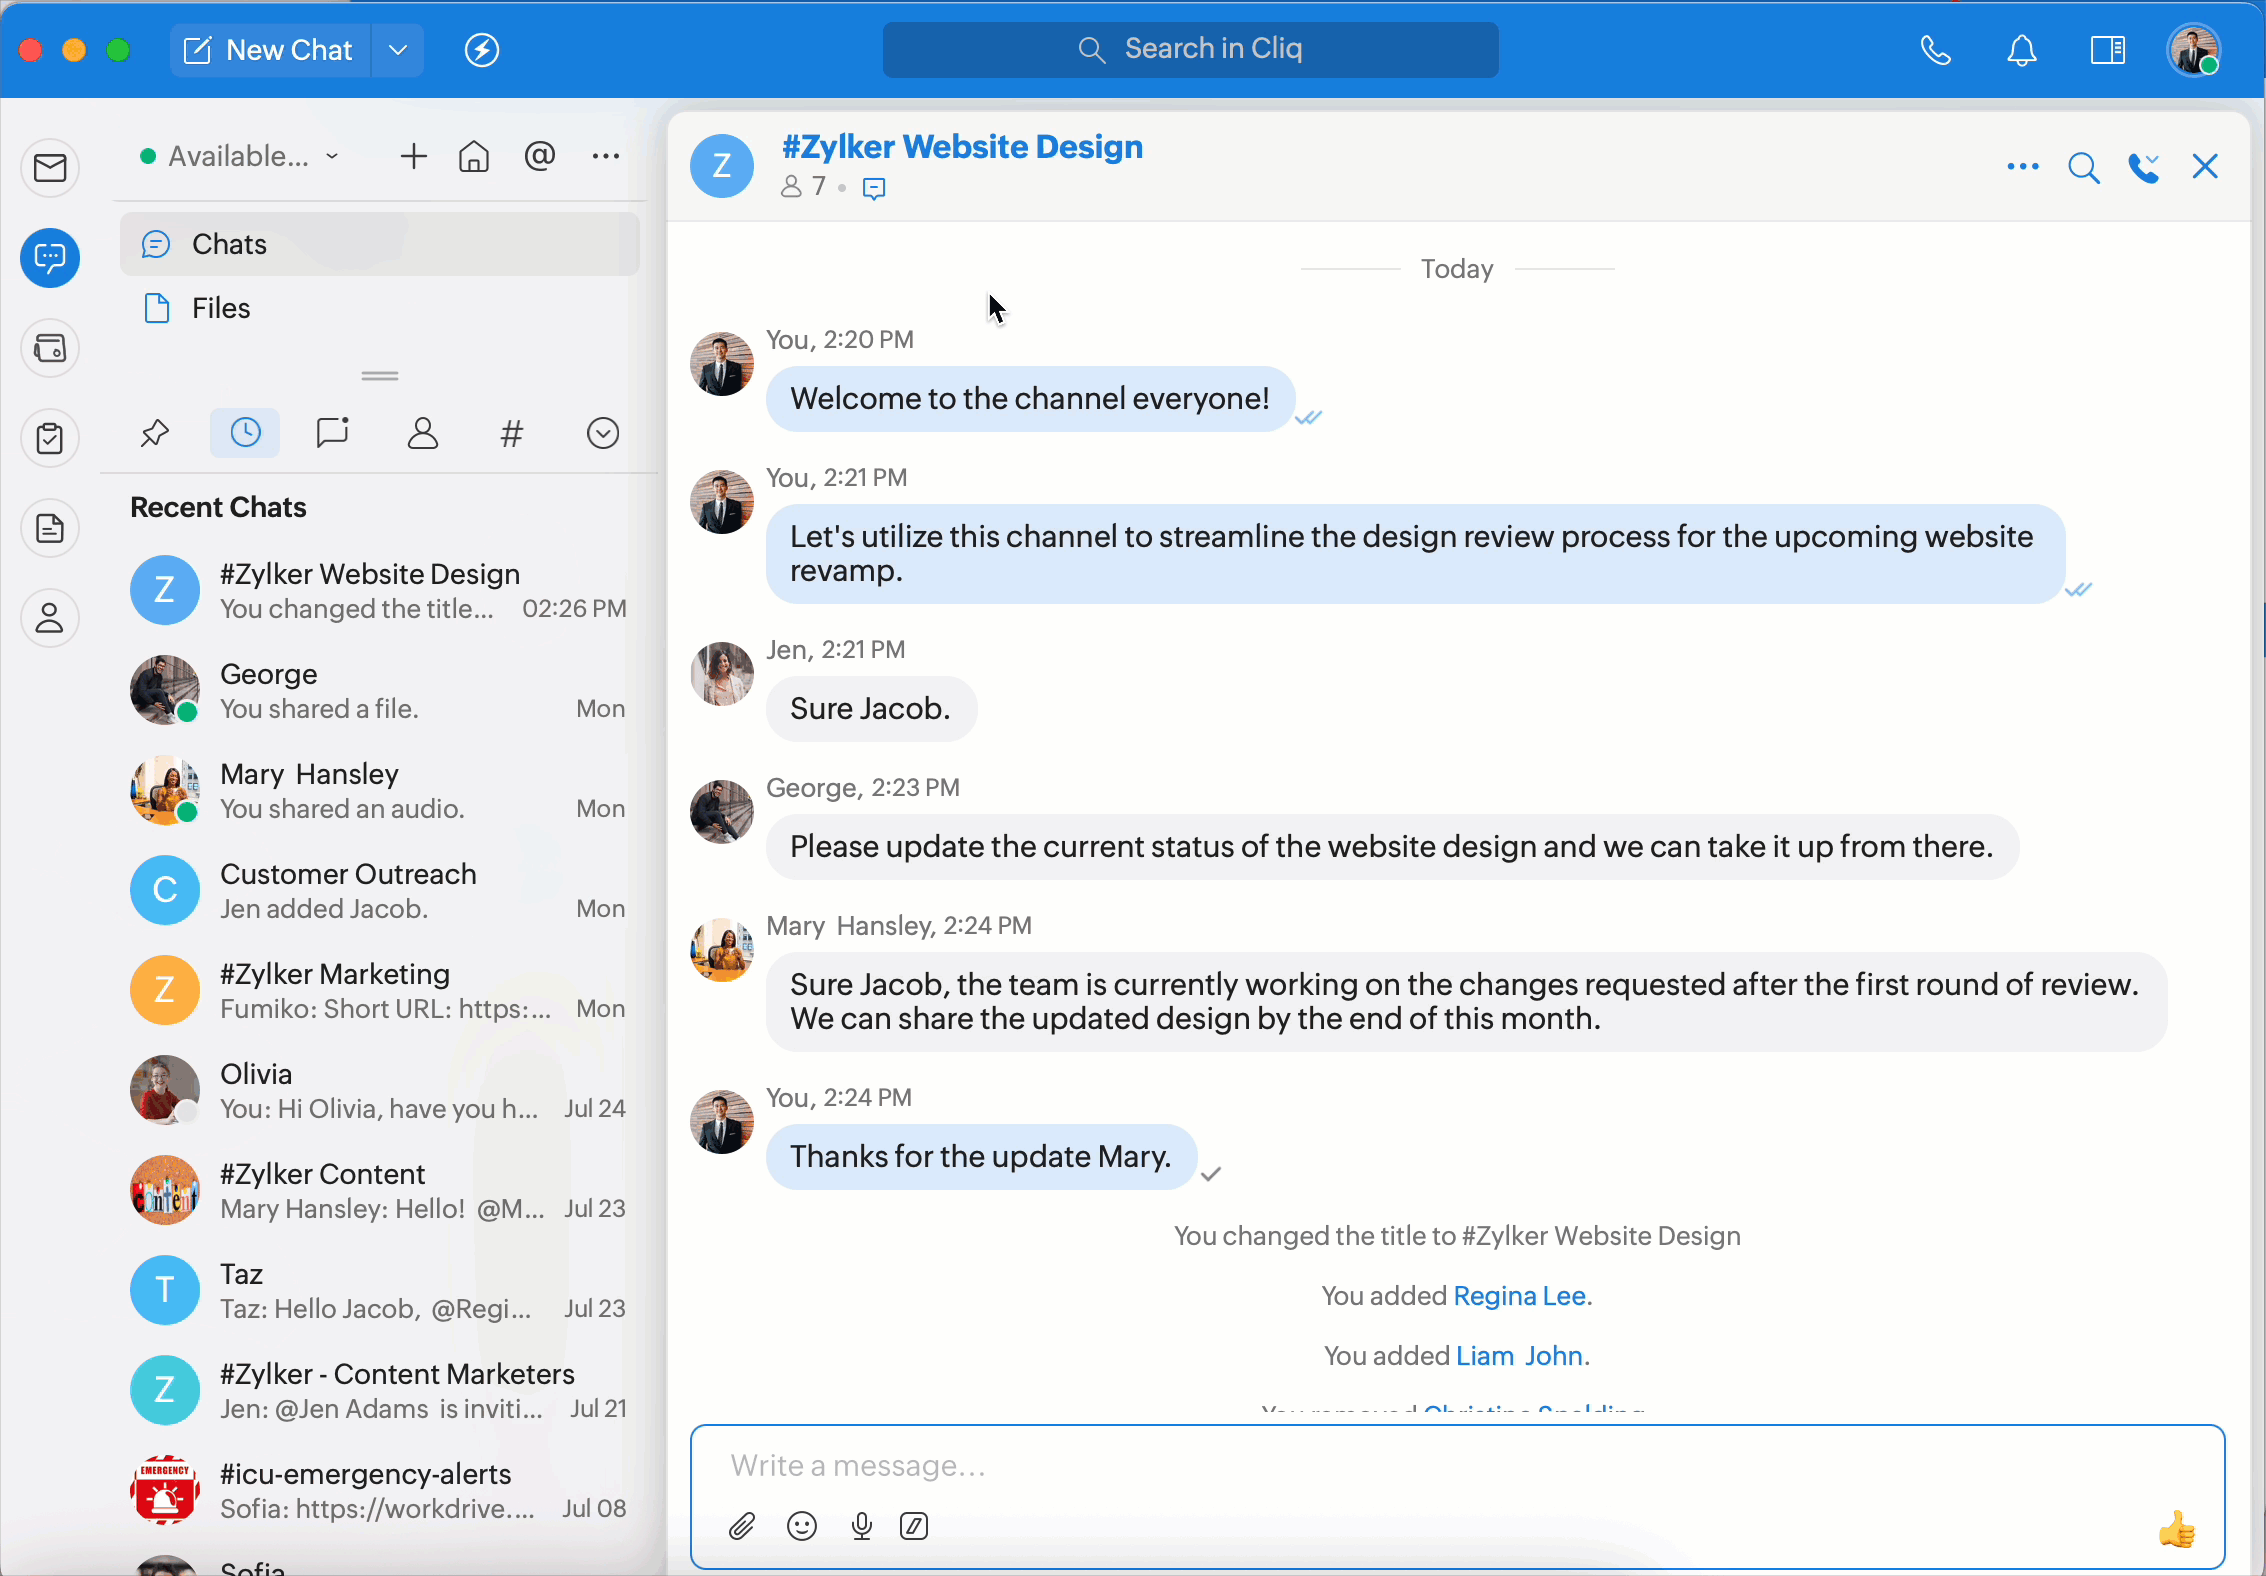Show pinned chats filter

pos(155,433)
